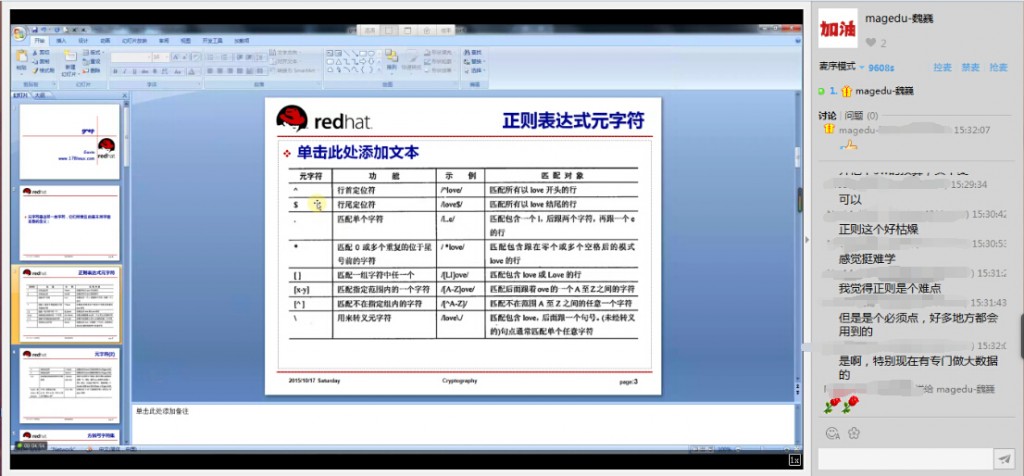This screenshot has height=476, width=1024.
Task: Toggle bold formatting in the ribbon
Action: [x=115, y=71]
